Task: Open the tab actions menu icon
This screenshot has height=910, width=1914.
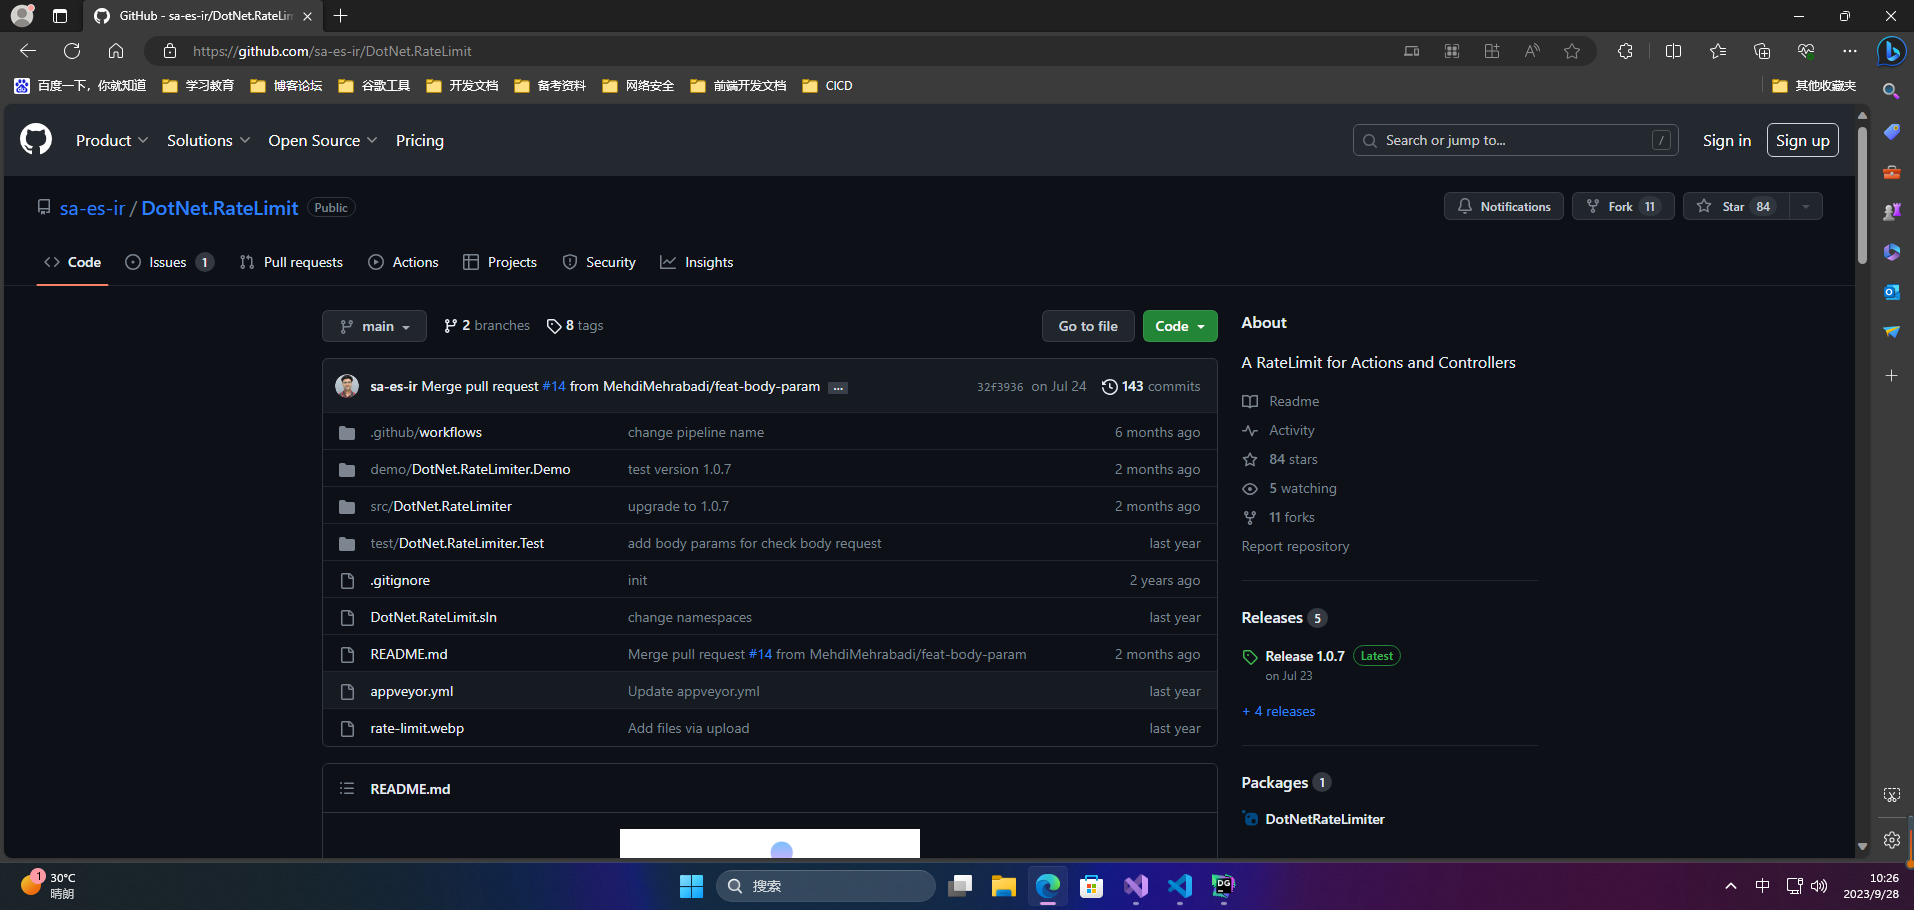Action: coord(60,16)
